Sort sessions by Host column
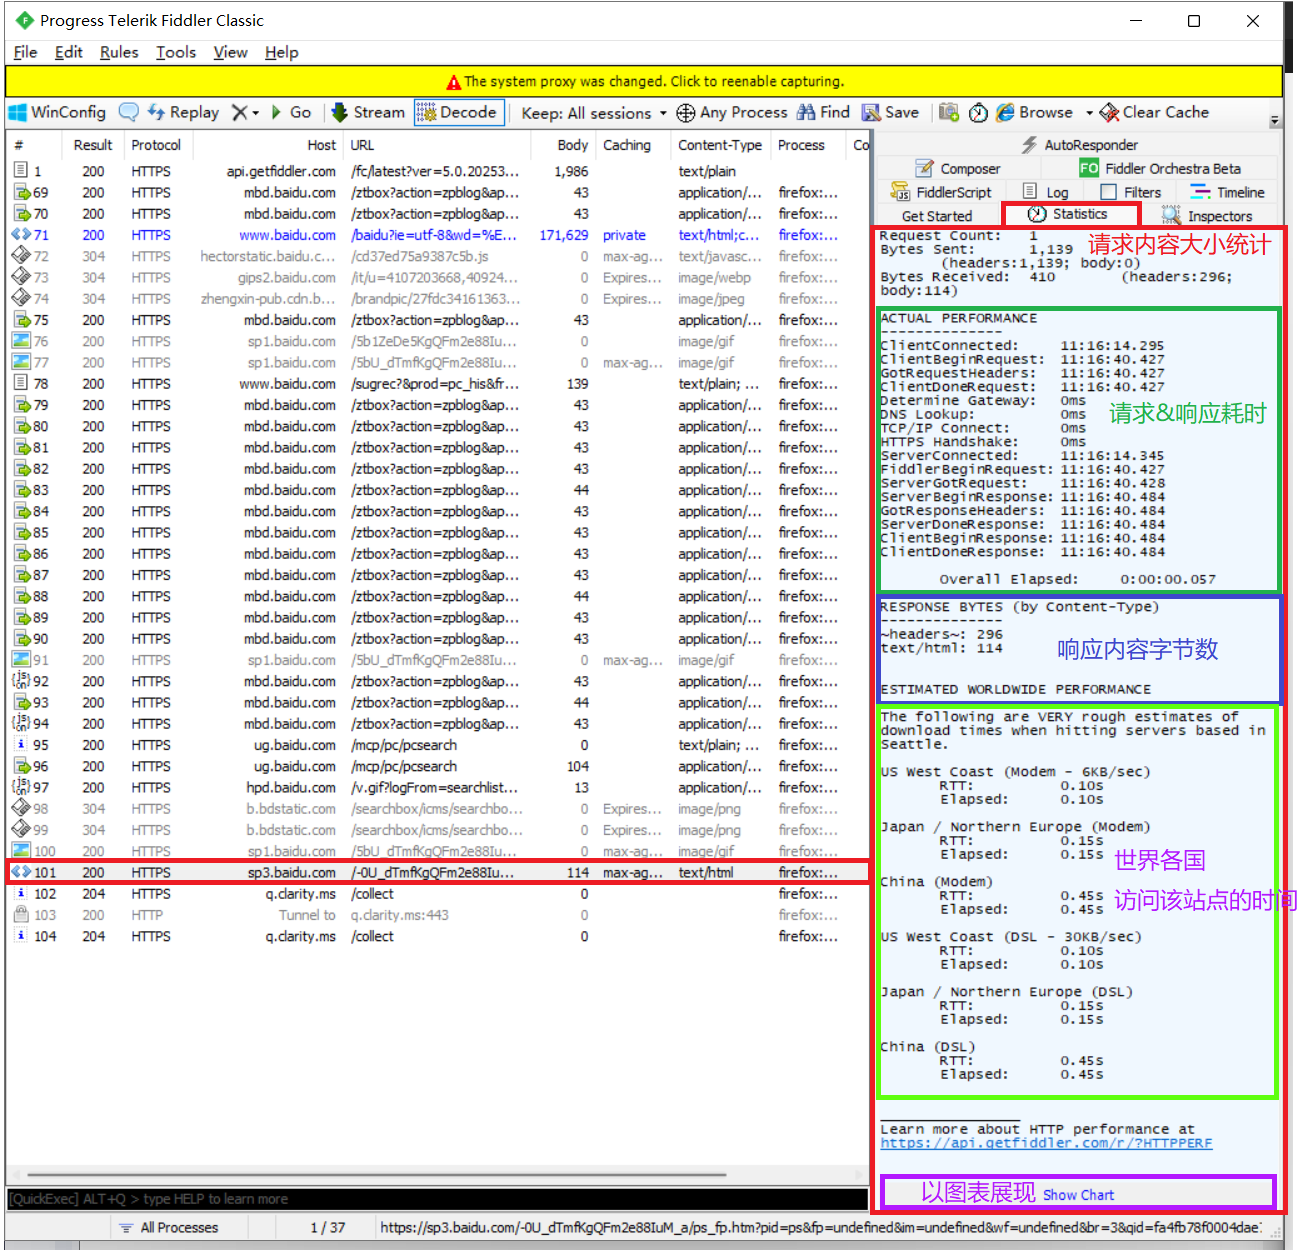The width and height of the screenshot is (1301, 1257). pyautogui.click(x=267, y=145)
